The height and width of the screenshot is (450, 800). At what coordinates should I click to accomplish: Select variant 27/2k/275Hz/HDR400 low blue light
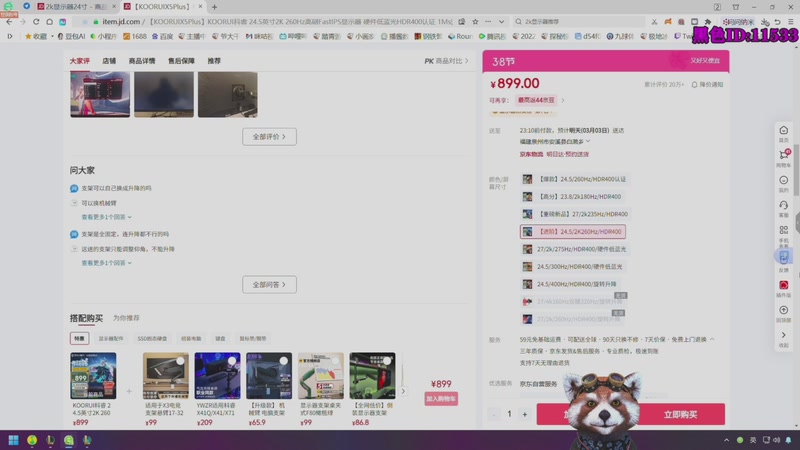[x=575, y=249]
